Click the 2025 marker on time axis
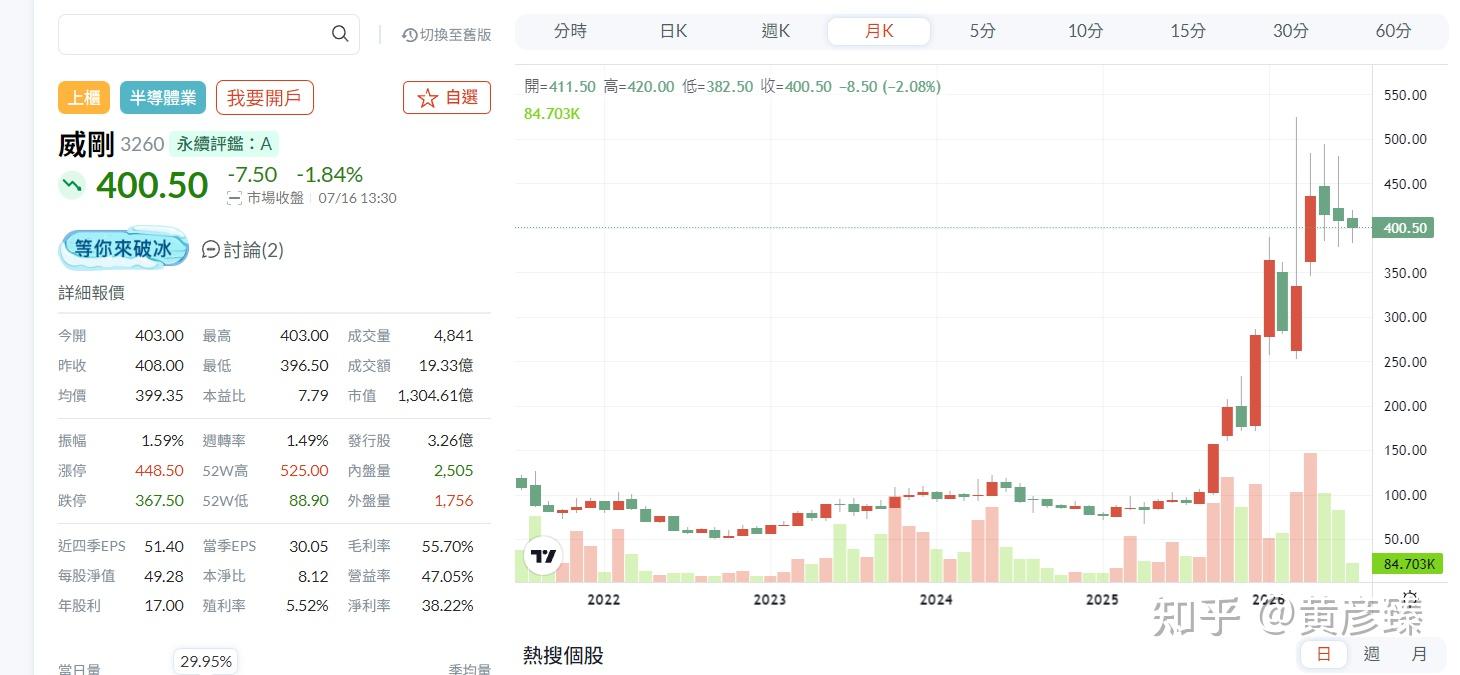 1102,600
